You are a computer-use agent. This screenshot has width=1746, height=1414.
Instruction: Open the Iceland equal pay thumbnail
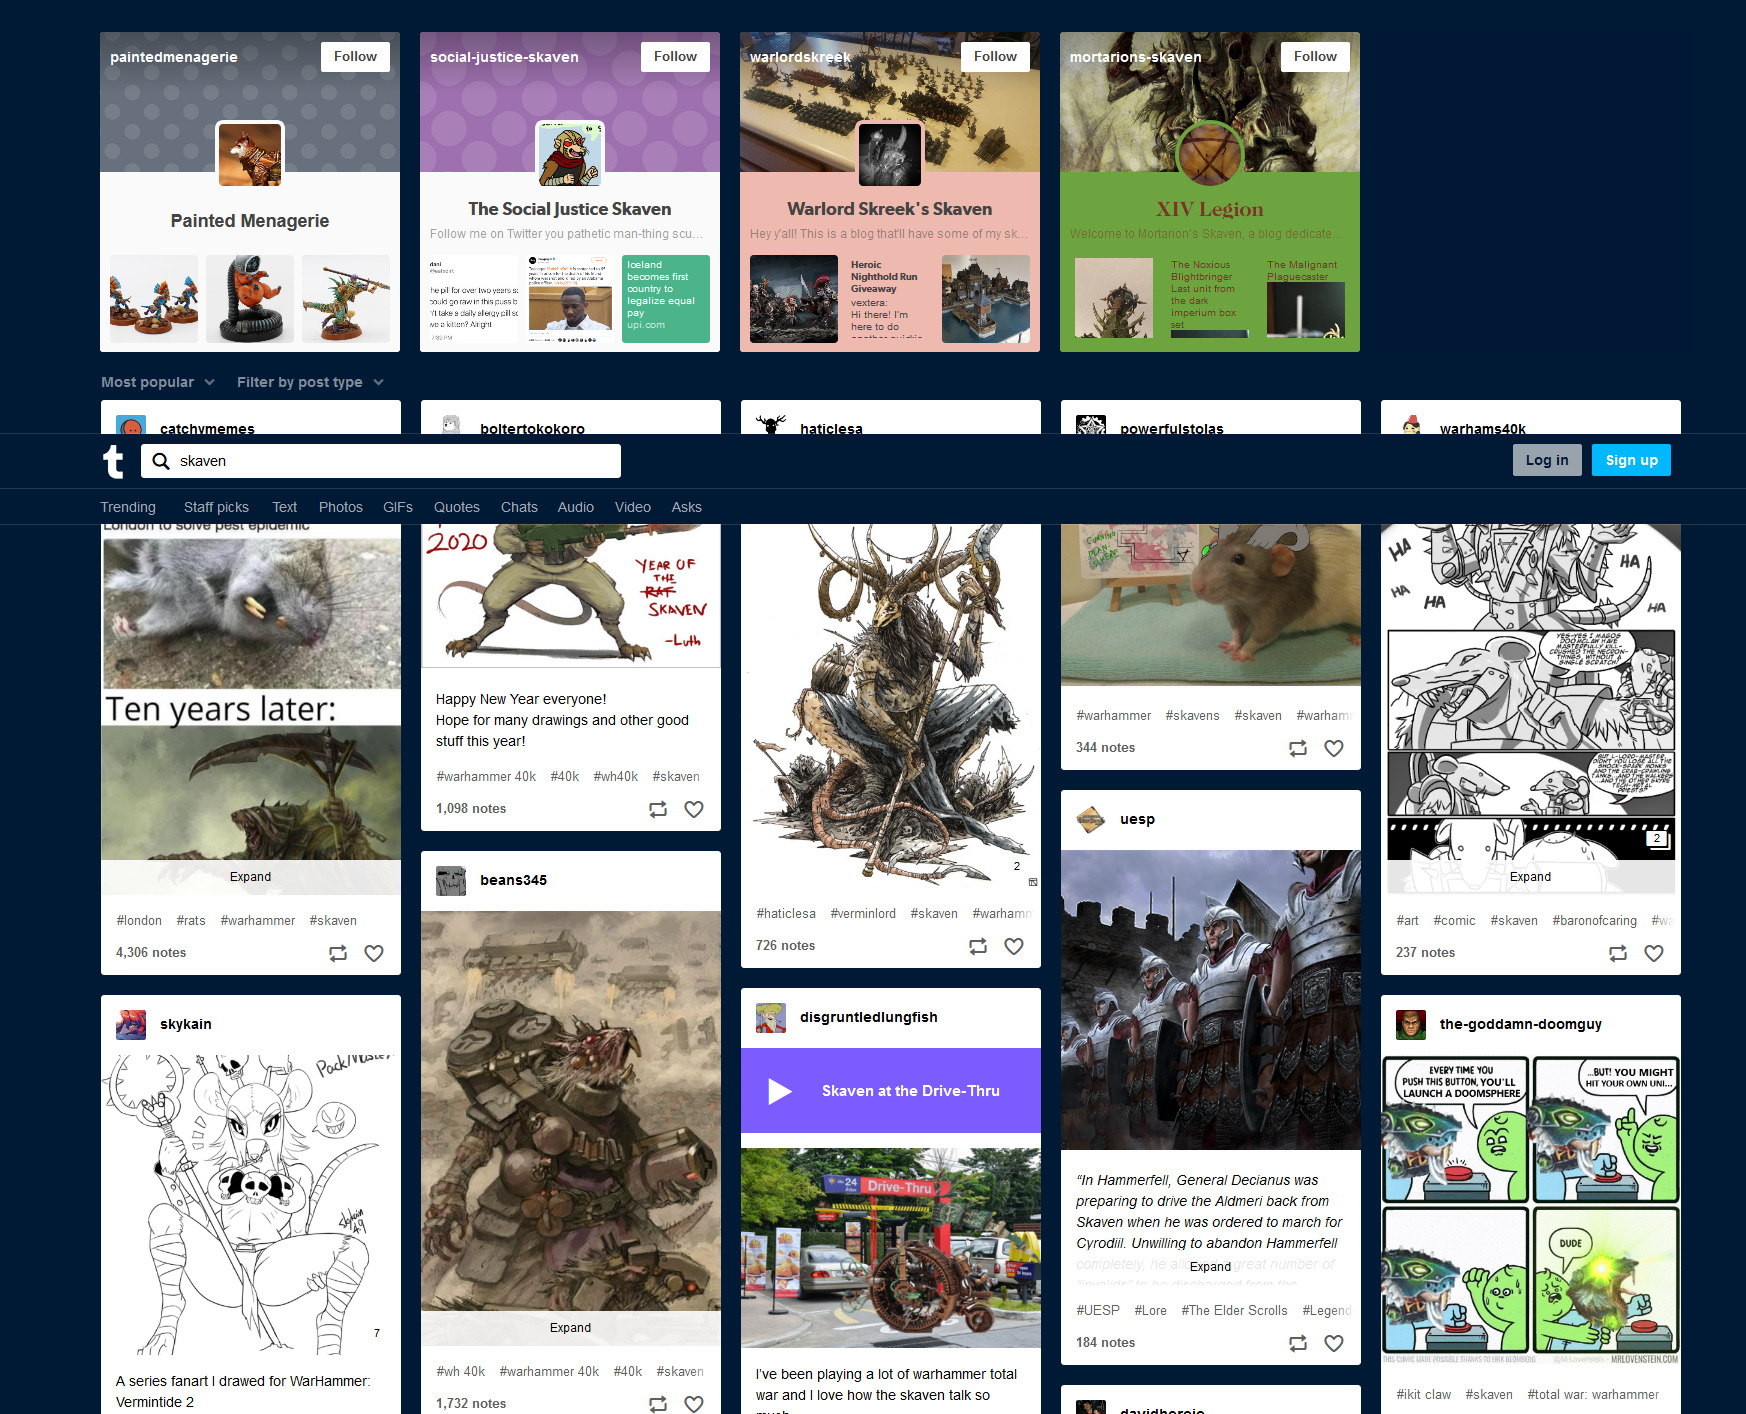(x=666, y=299)
